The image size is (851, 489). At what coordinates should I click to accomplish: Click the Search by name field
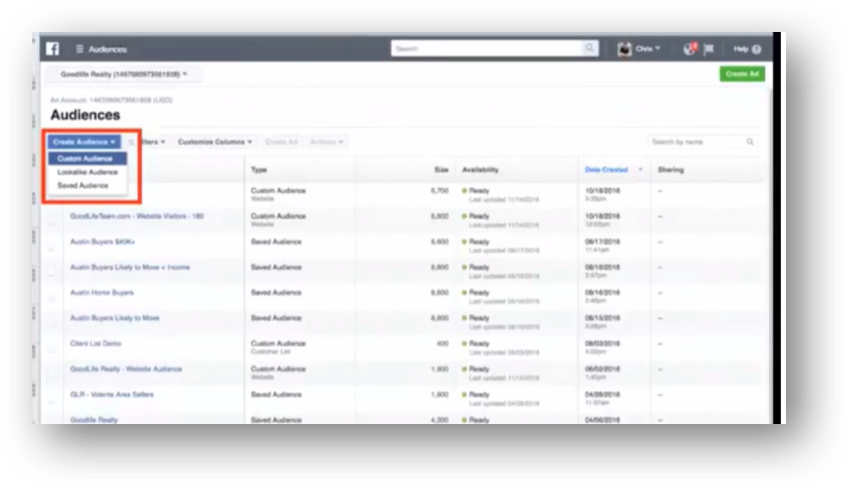point(697,142)
